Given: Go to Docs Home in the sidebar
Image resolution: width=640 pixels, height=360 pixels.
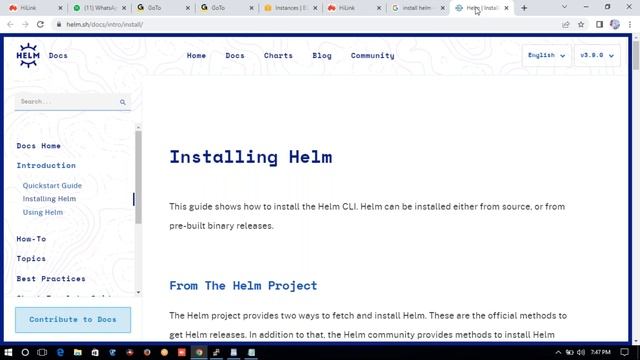Looking at the screenshot, I should [x=38, y=146].
